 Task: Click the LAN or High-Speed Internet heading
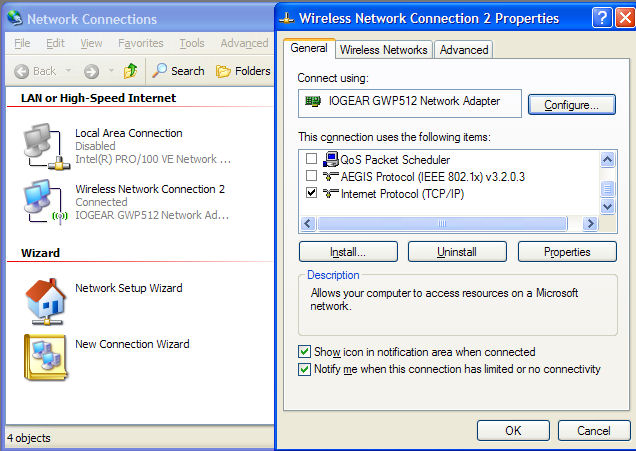tap(98, 98)
